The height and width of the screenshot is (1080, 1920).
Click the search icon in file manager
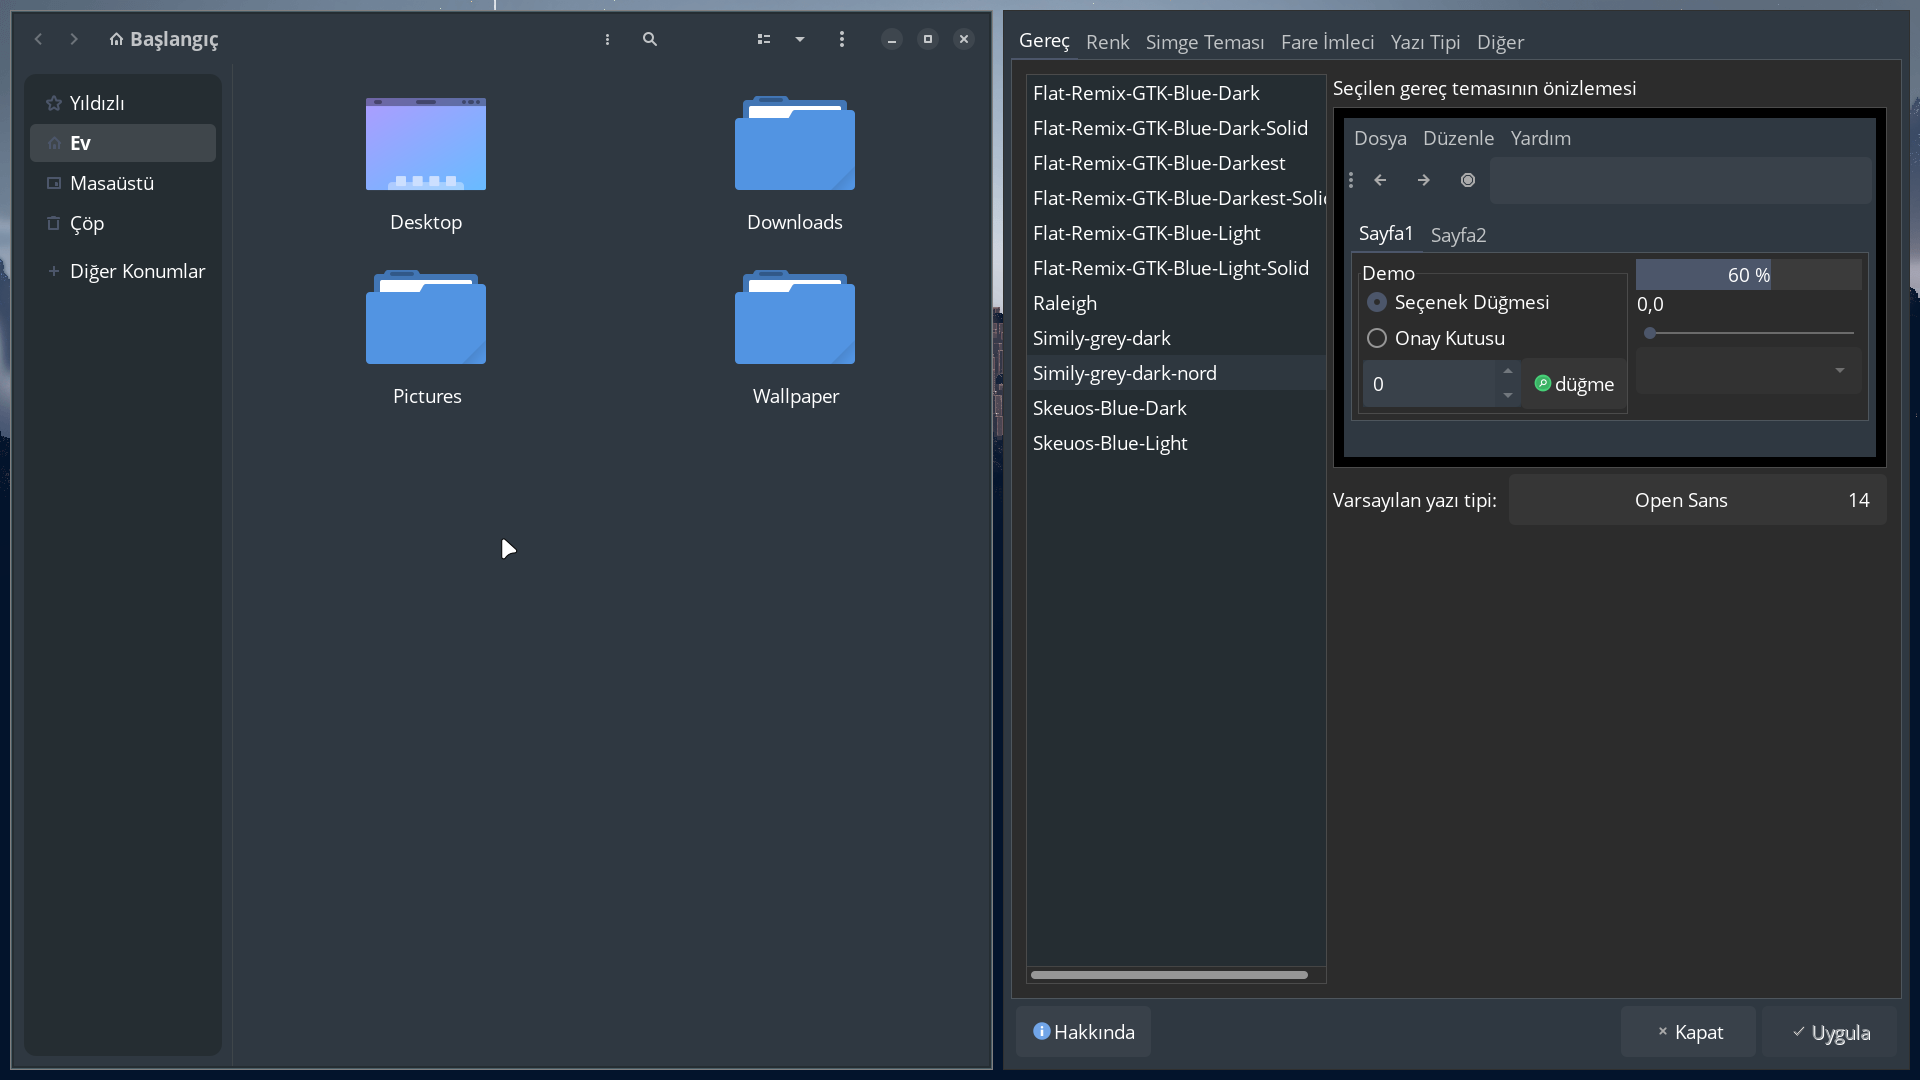tap(650, 39)
